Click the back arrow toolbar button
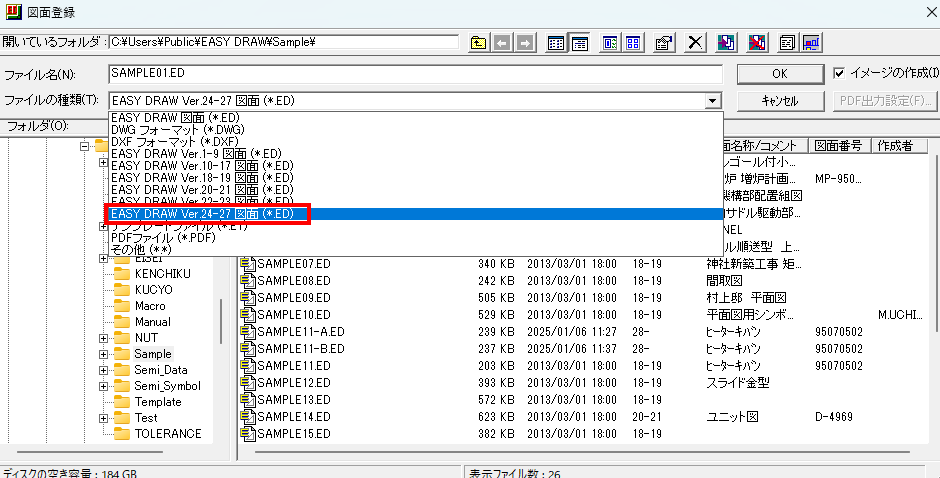The image size is (940, 478). tap(502, 43)
